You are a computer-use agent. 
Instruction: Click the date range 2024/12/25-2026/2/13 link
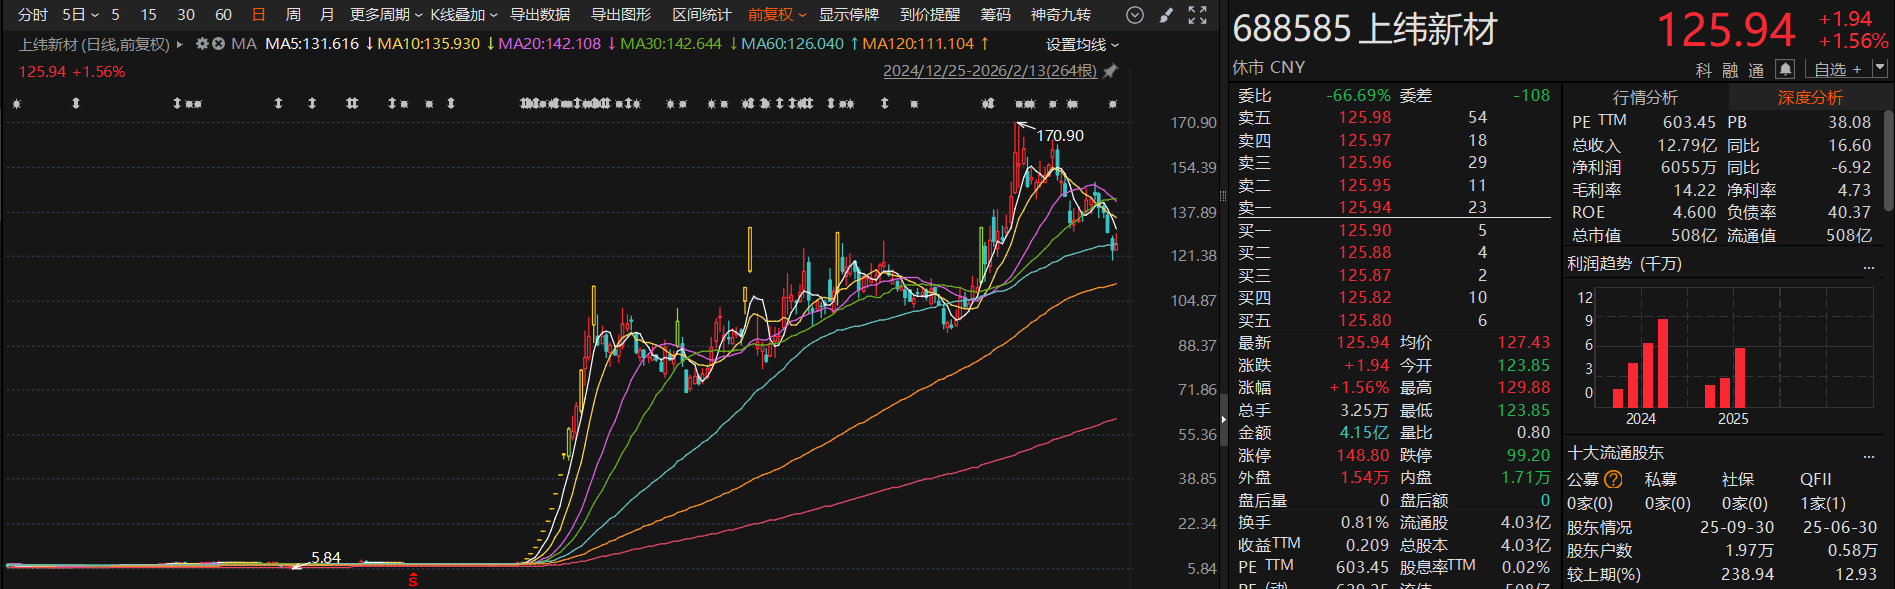pos(989,71)
